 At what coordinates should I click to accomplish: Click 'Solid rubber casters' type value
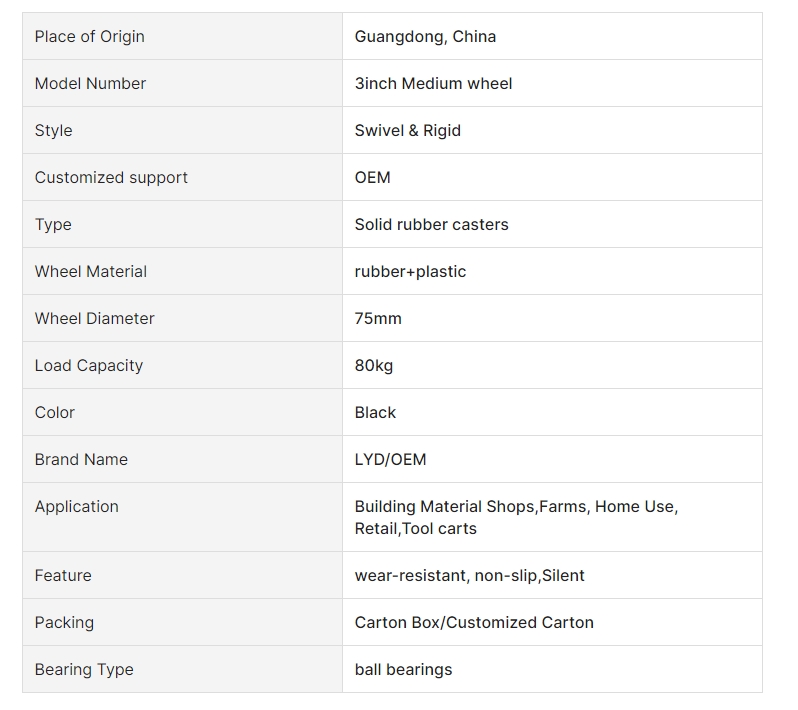coord(432,224)
